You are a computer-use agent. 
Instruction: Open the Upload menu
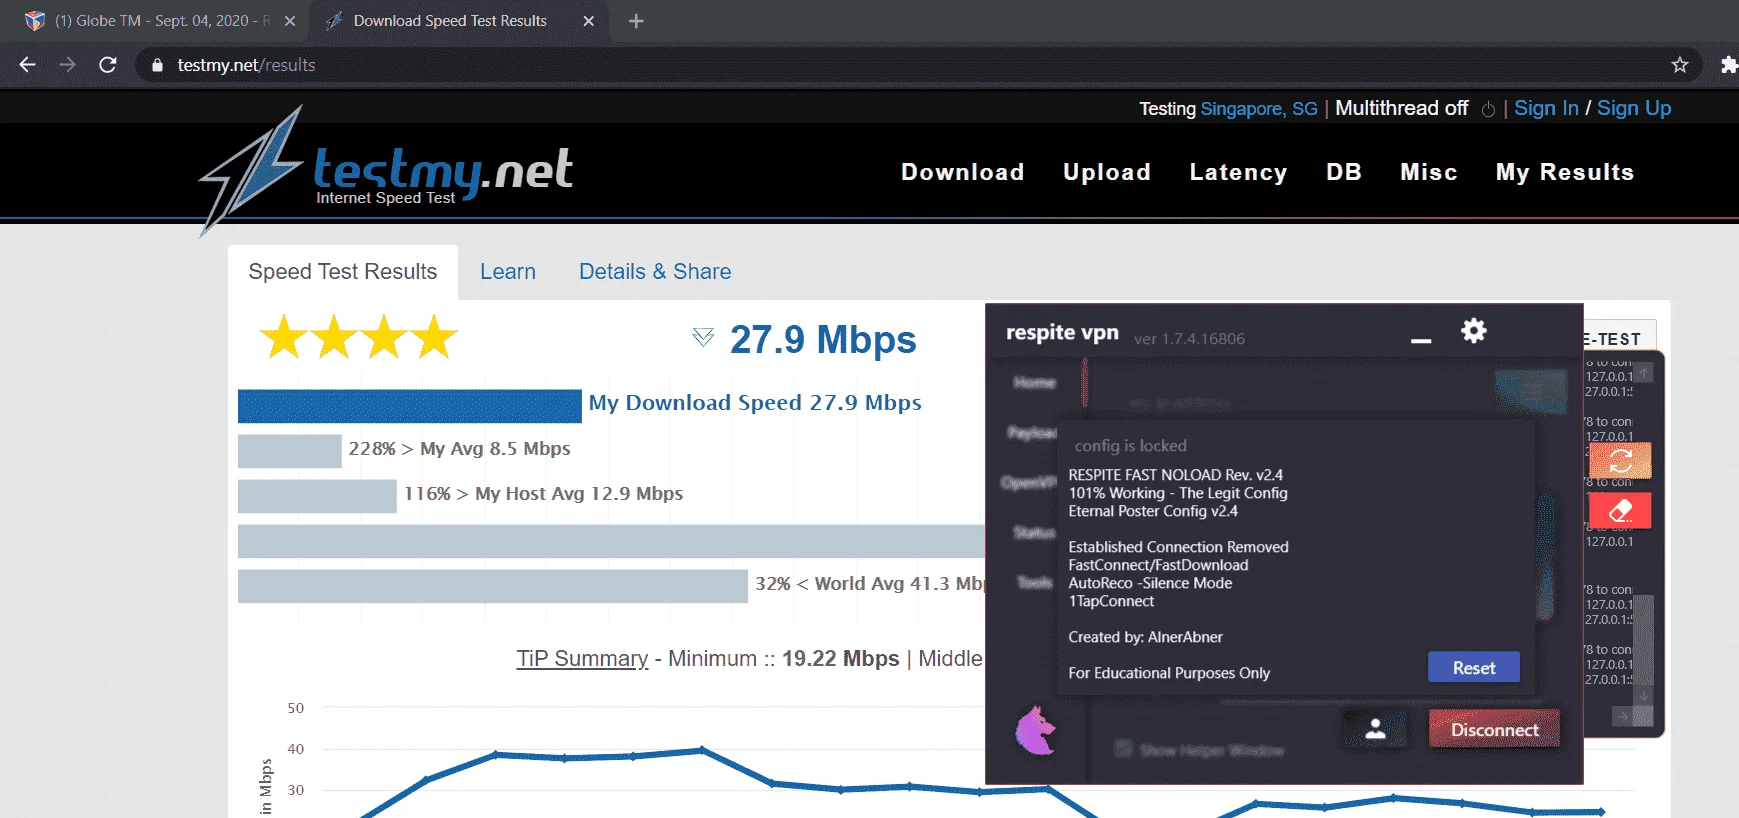click(1107, 172)
